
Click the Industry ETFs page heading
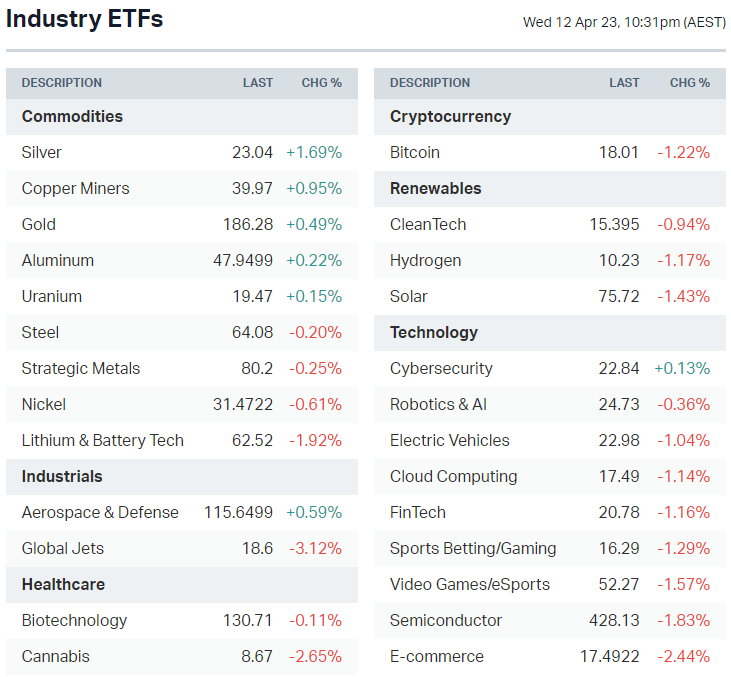[84, 19]
